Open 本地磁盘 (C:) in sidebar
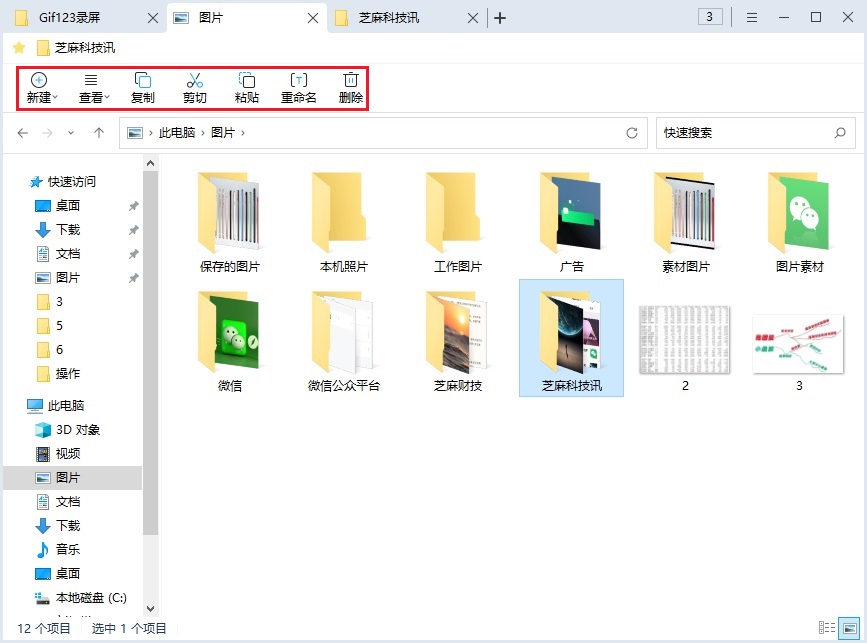867x643 pixels. pyautogui.click(x=81, y=598)
